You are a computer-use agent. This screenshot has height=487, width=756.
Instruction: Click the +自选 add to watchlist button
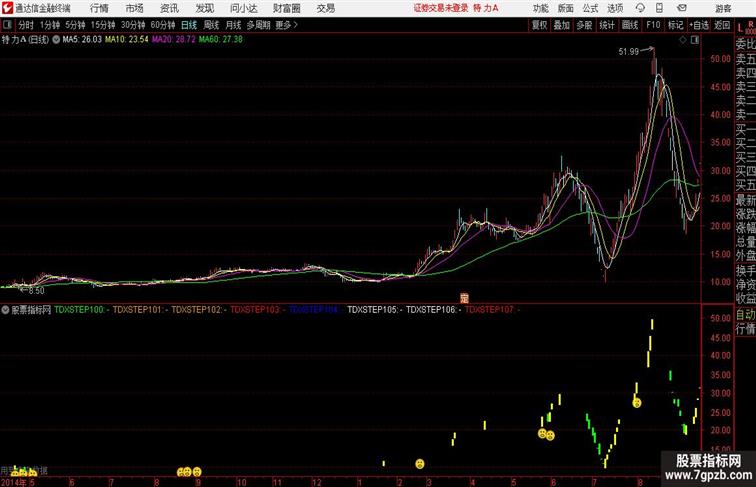click(699, 25)
